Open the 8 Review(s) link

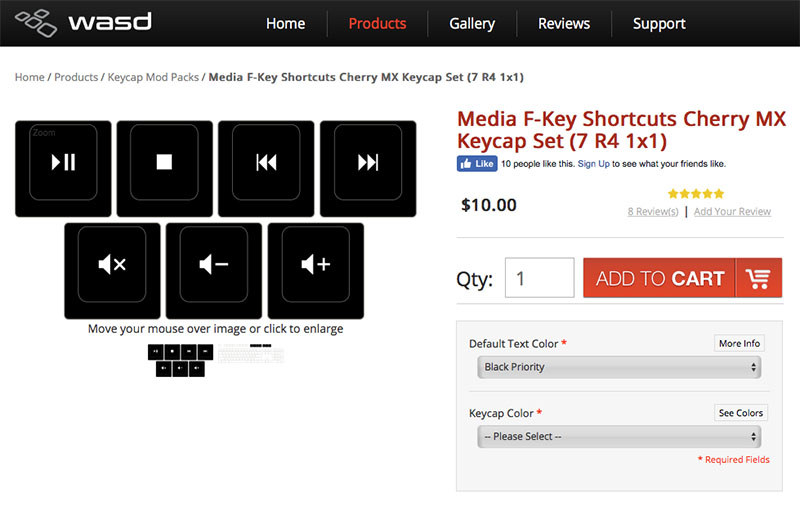[x=652, y=212]
